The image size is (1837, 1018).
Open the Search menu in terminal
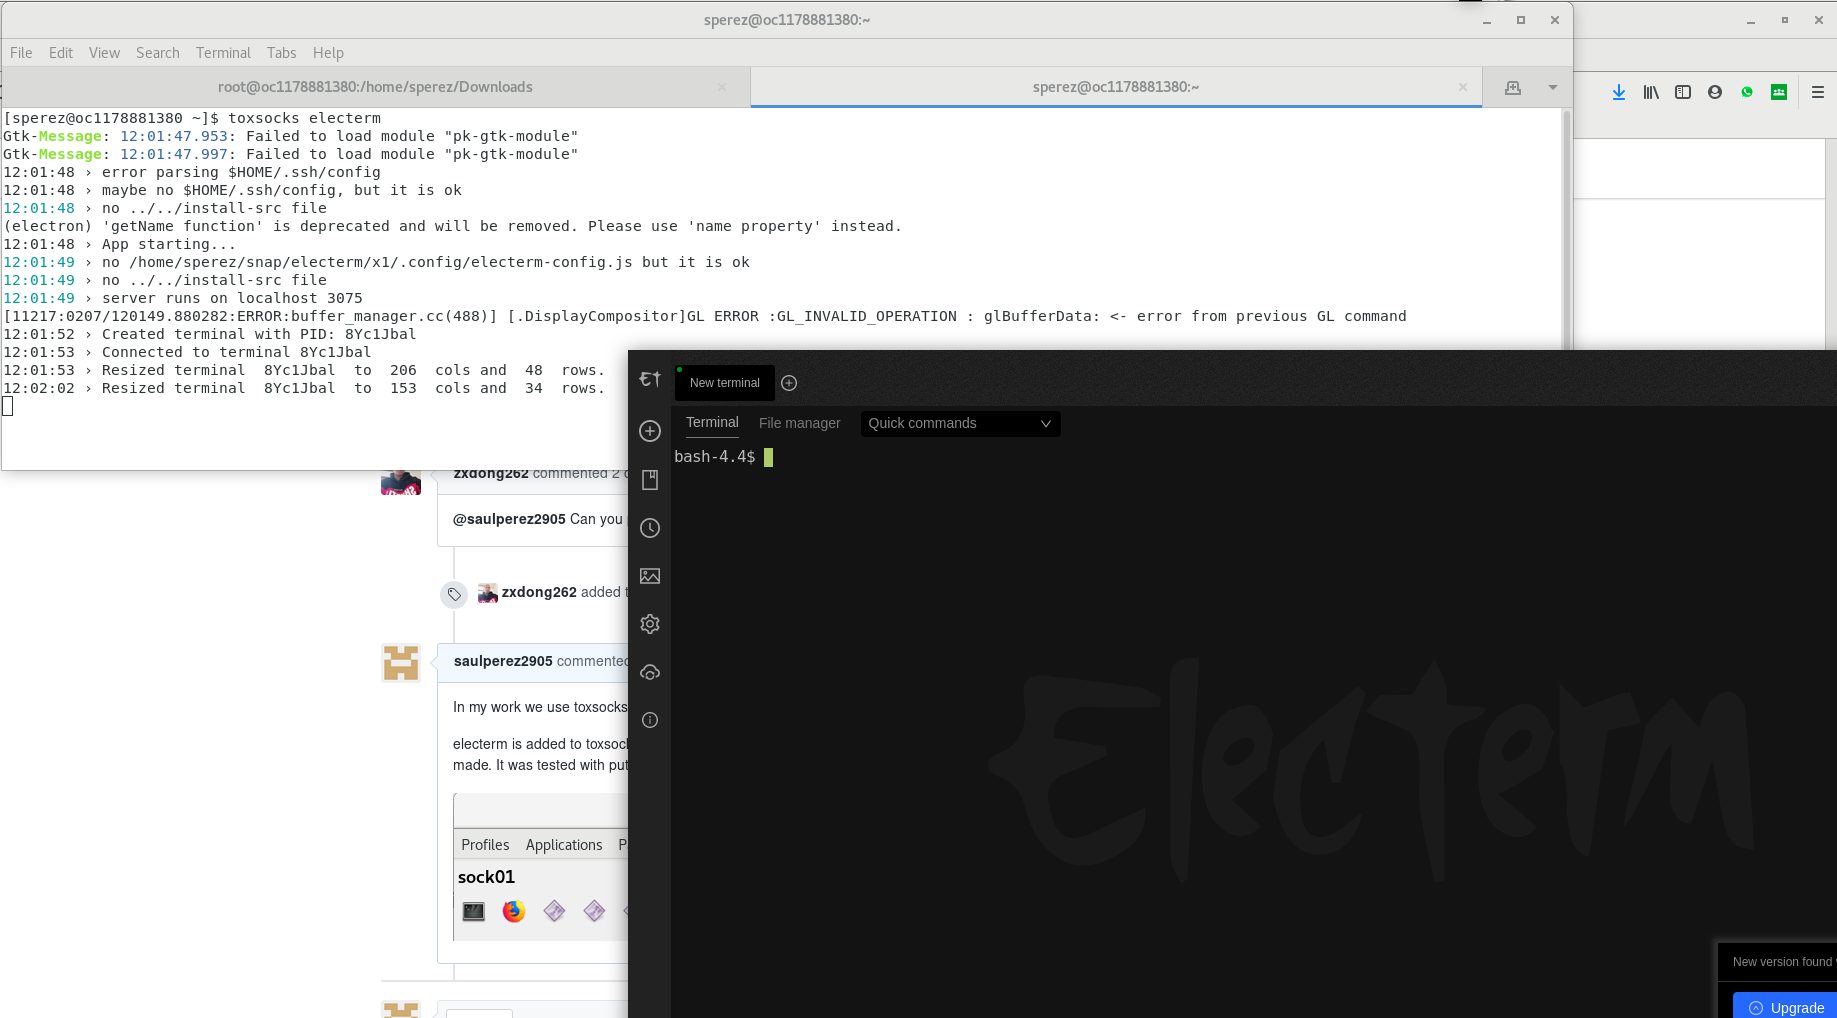158,53
